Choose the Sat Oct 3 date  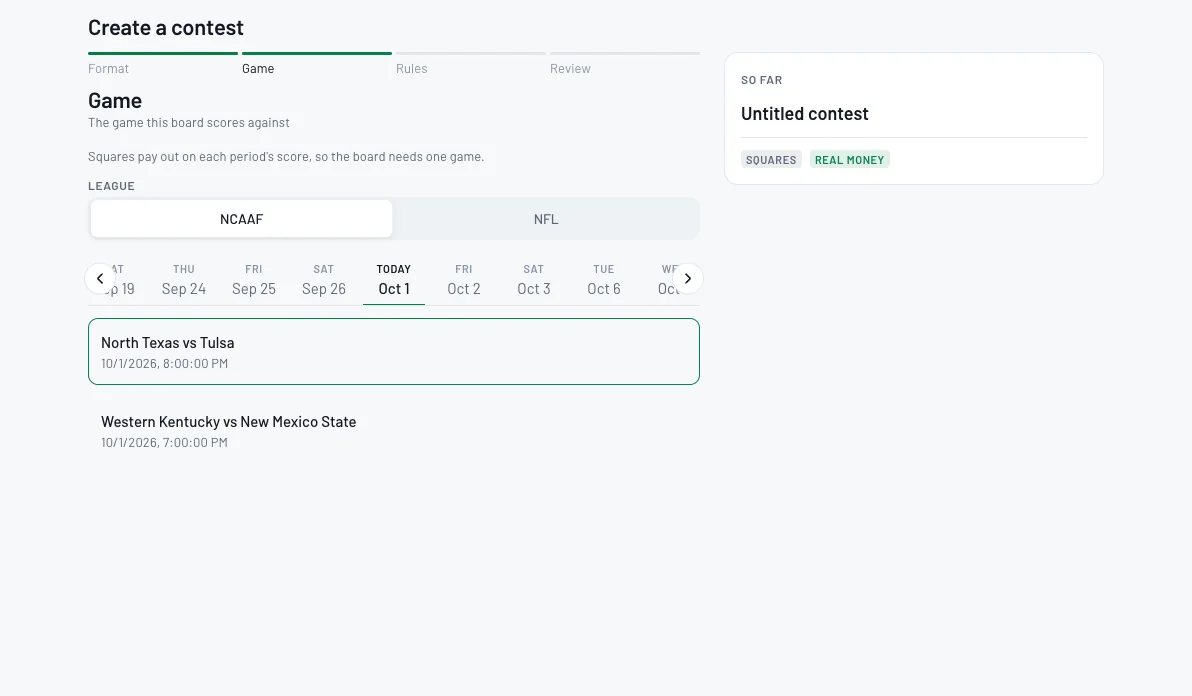[534, 280]
